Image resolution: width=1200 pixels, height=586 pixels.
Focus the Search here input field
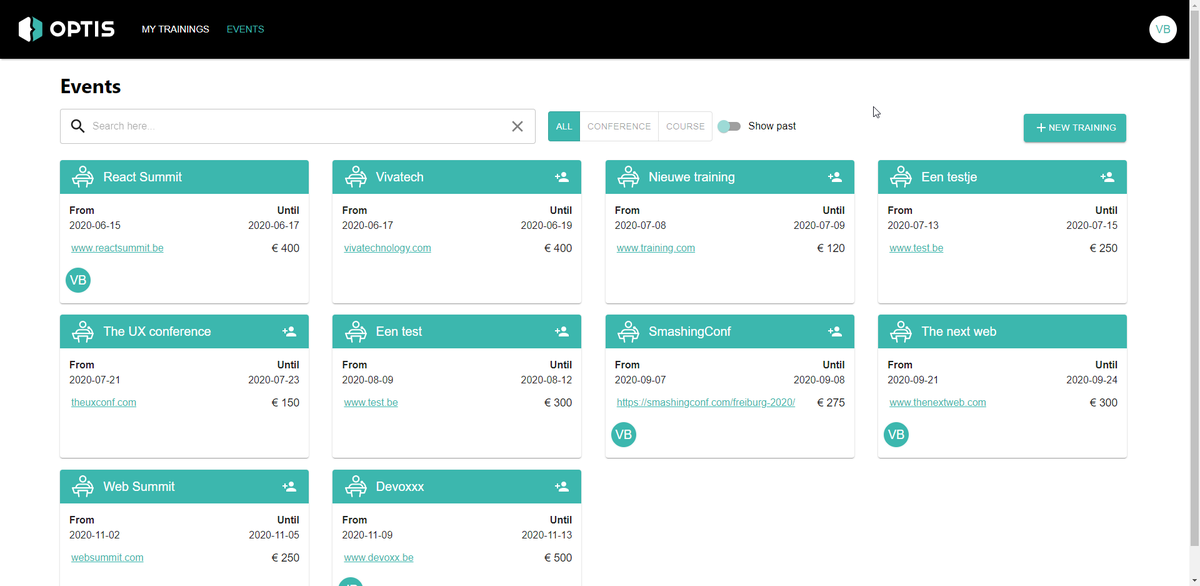pyautogui.click(x=297, y=126)
